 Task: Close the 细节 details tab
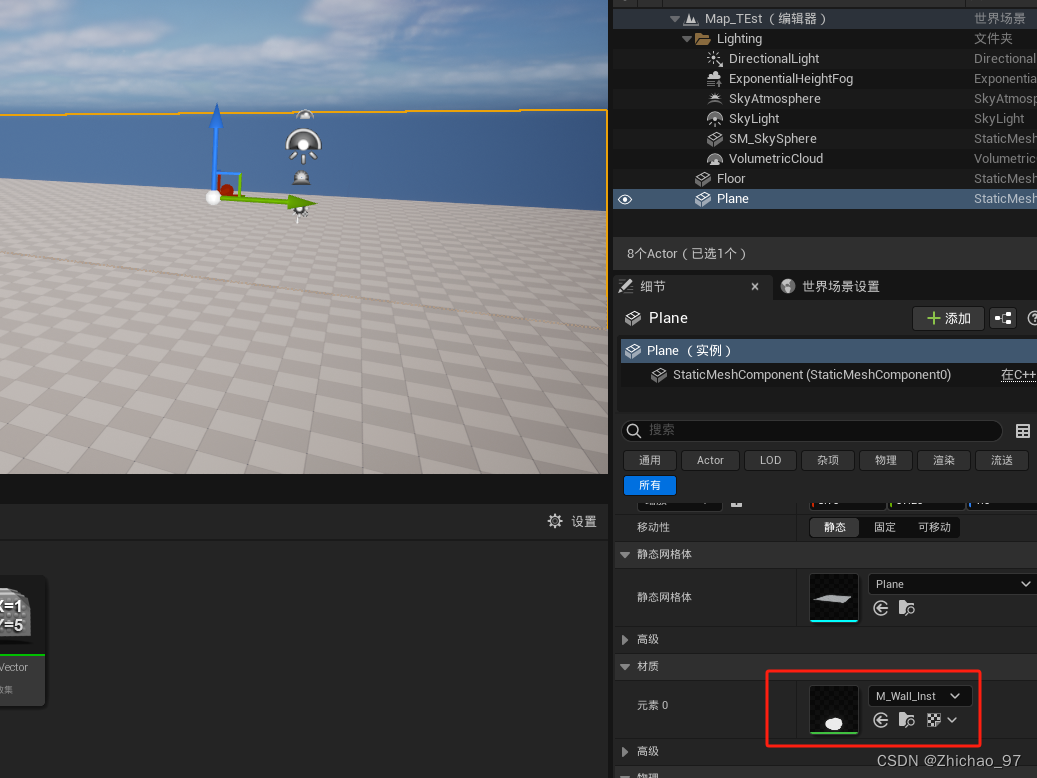click(755, 286)
